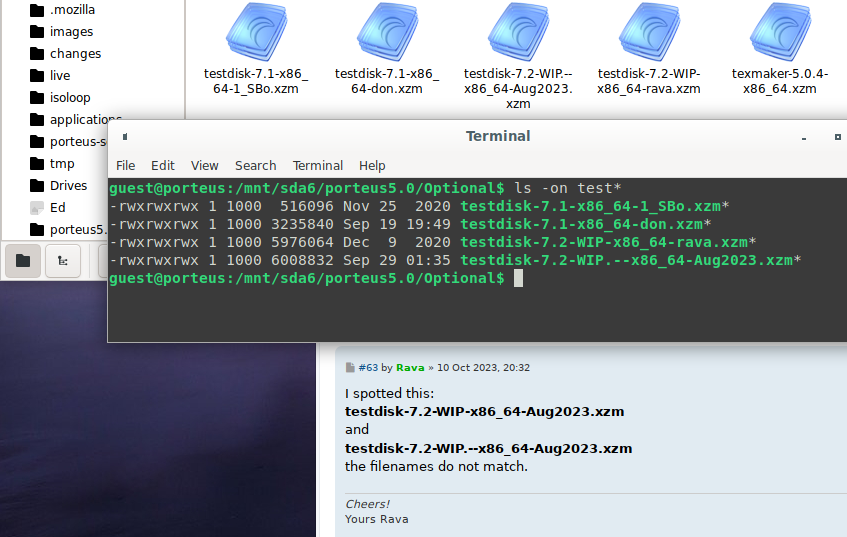Click the Terminal window menu icon
The image size is (847, 537).
(x=125, y=137)
